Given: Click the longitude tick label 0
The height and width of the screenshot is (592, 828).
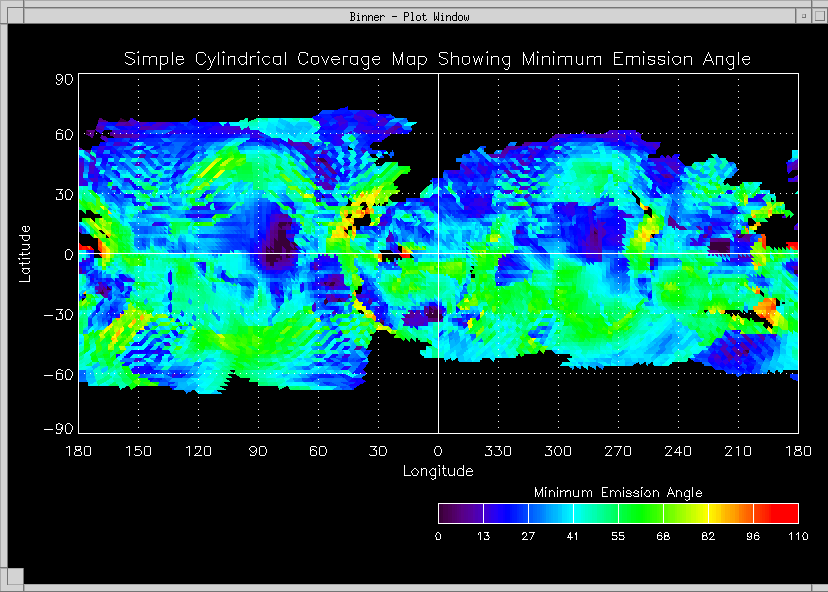Looking at the screenshot, I should 438,452.
